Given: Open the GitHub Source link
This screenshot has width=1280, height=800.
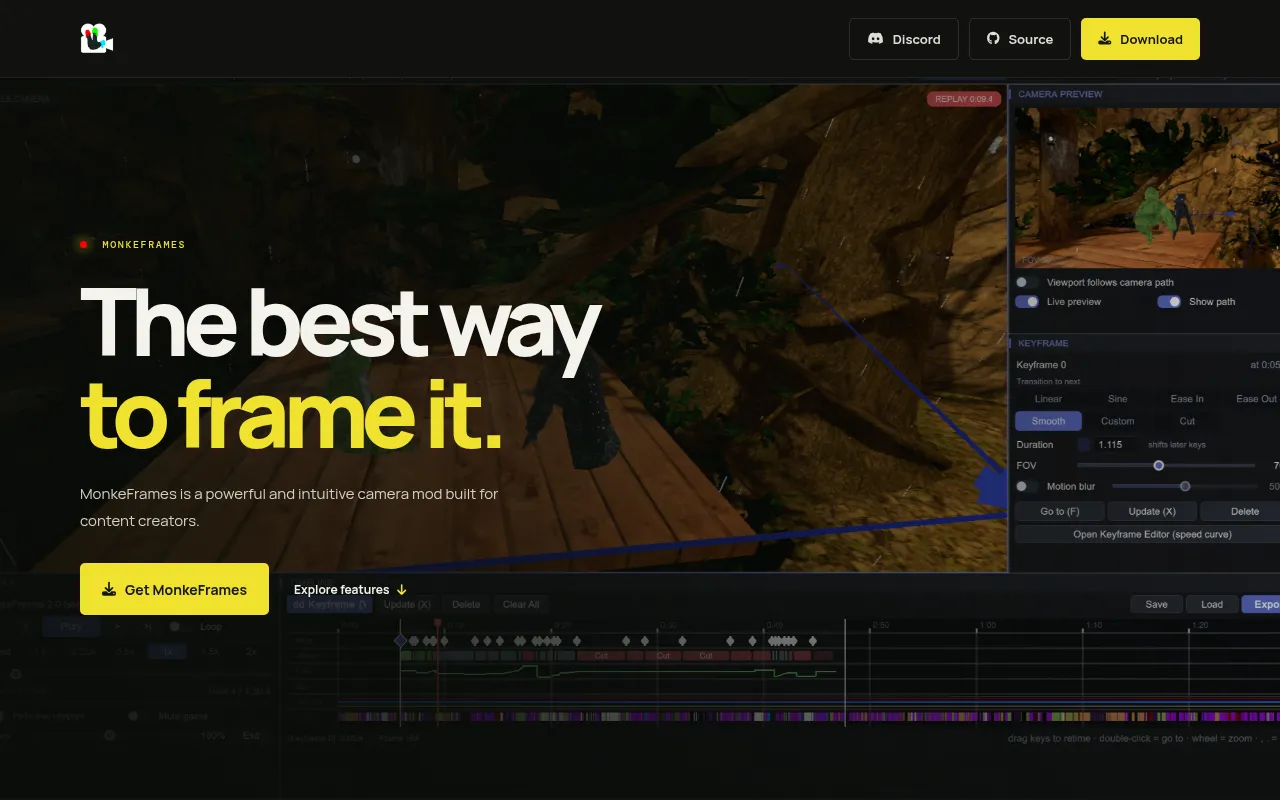Looking at the screenshot, I should [1020, 39].
